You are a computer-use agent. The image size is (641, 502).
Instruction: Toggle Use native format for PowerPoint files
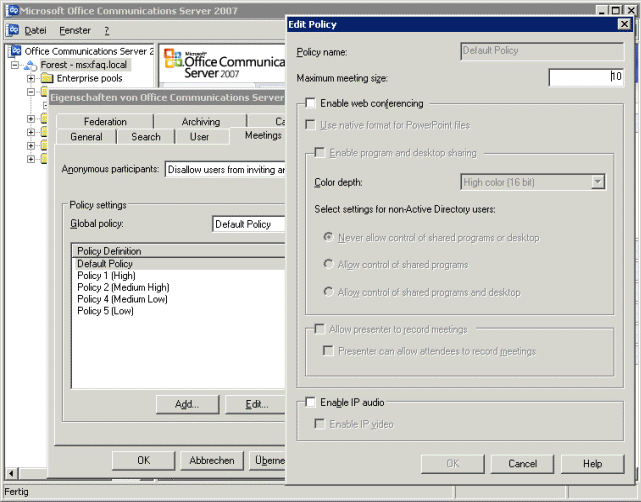(x=310, y=125)
